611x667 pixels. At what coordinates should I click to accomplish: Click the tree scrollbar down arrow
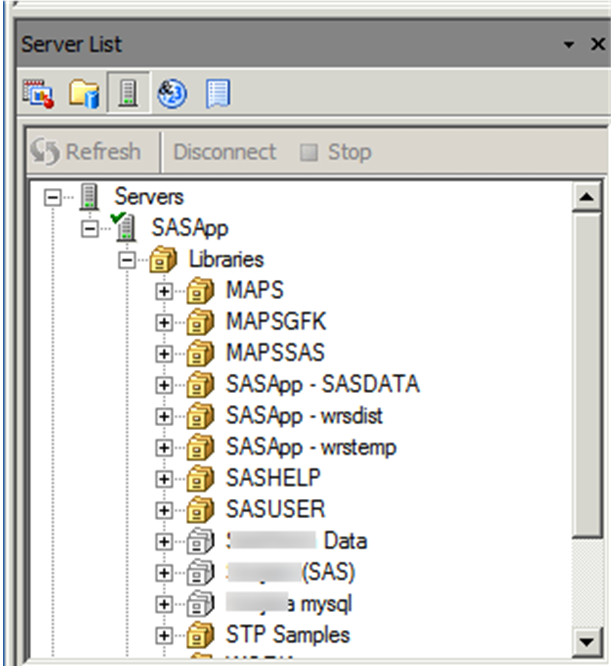(x=587, y=641)
